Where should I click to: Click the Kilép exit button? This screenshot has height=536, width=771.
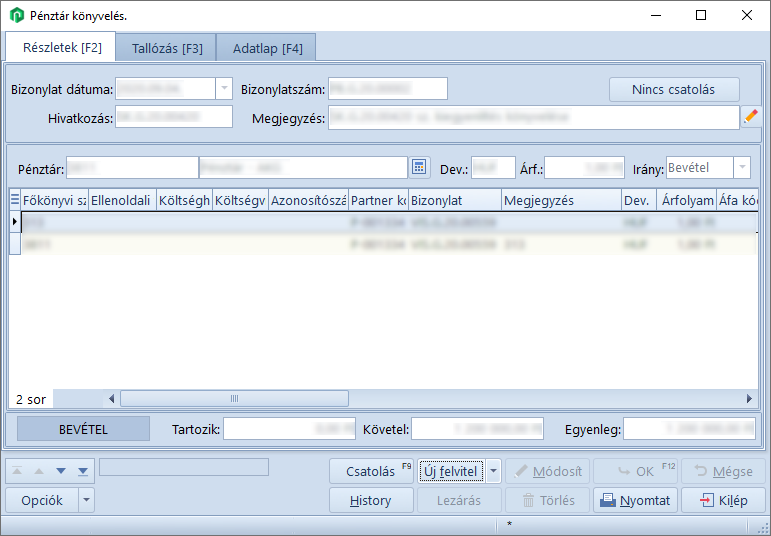tap(723, 500)
